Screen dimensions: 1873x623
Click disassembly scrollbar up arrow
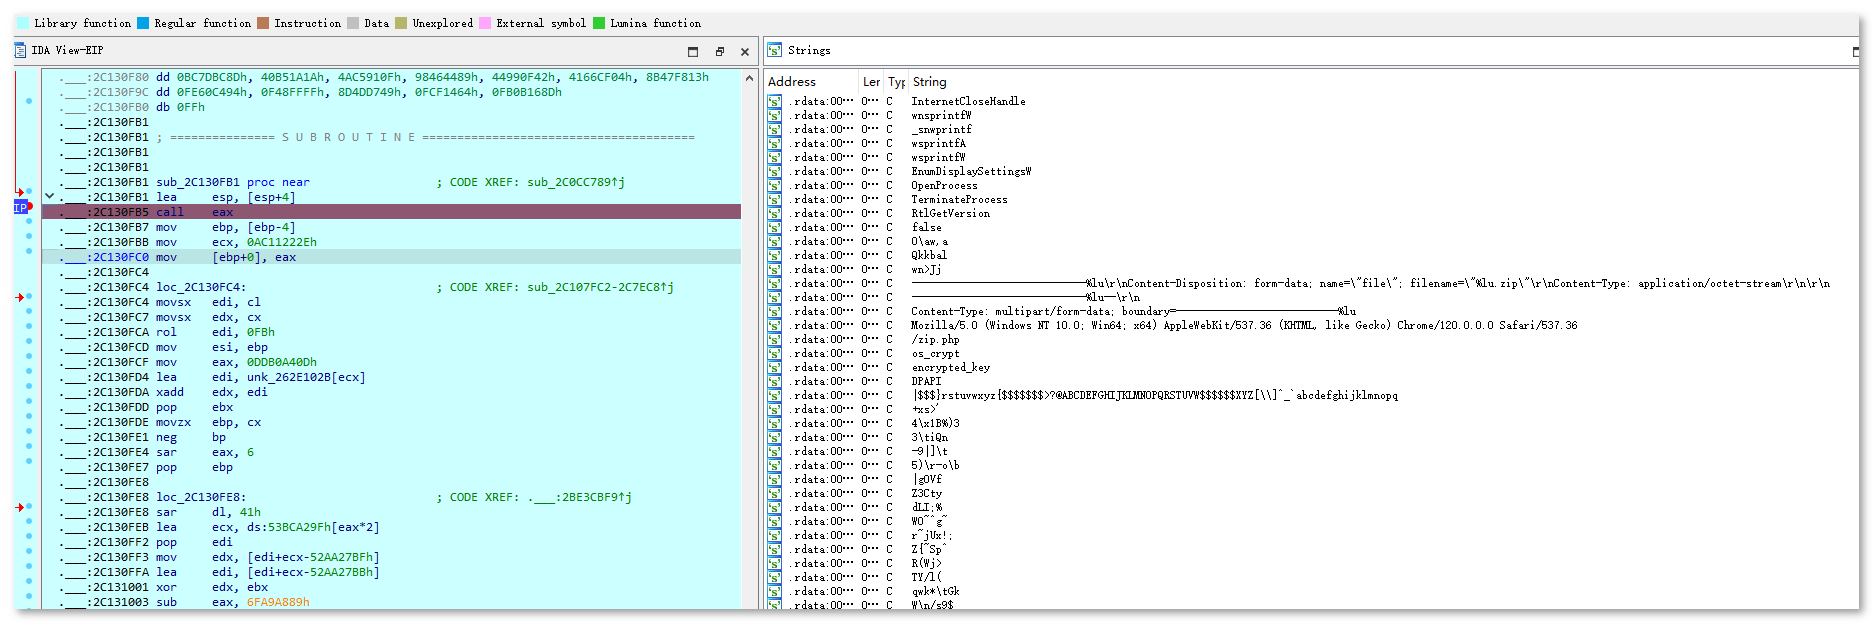pyautogui.click(x=749, y=78)
